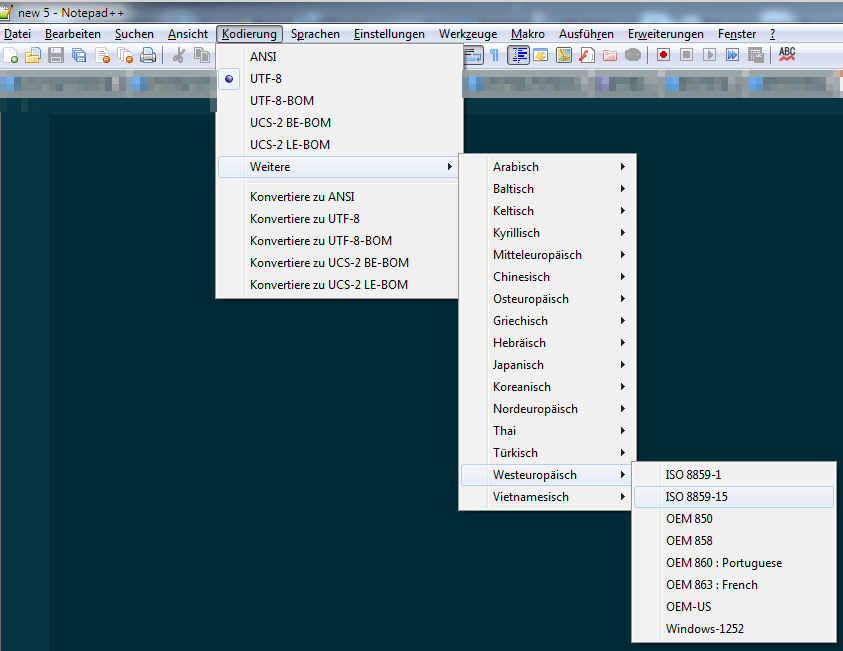This screenshot has width=843, height=651.
Task: Expand the Kyrillisch encoding submenu
Action: (547, 233)
